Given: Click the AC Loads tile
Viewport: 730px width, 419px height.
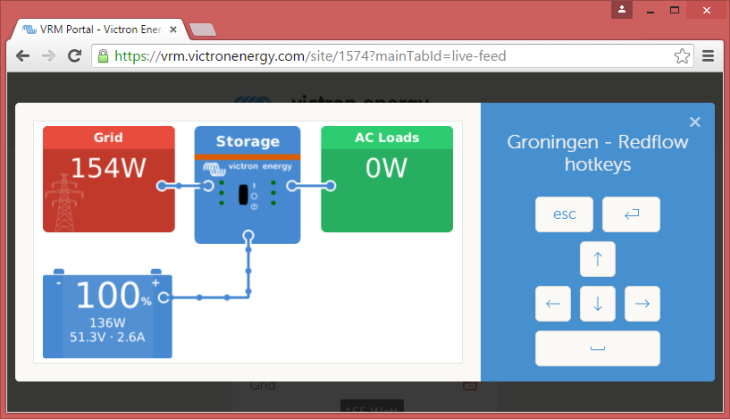Looking at the screenshot, I should point(386,179).
